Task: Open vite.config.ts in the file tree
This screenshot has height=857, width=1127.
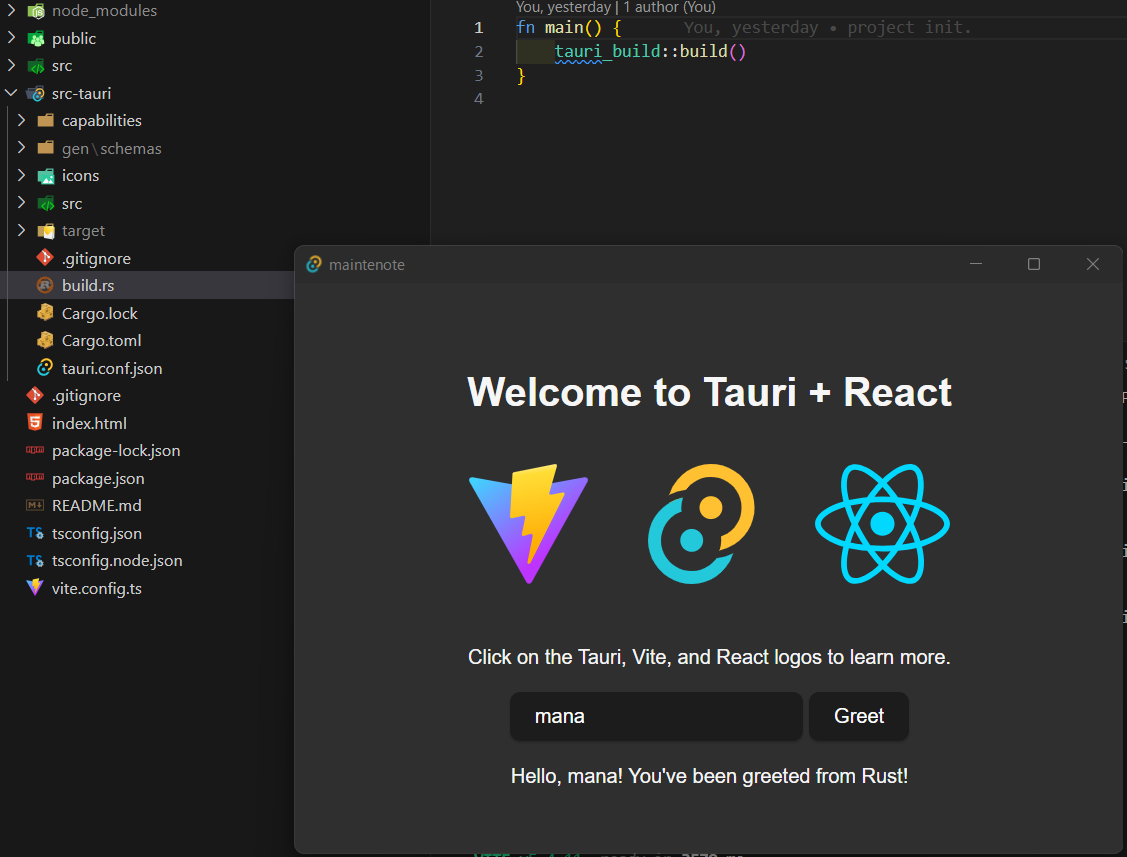Action: click(96, 588)
